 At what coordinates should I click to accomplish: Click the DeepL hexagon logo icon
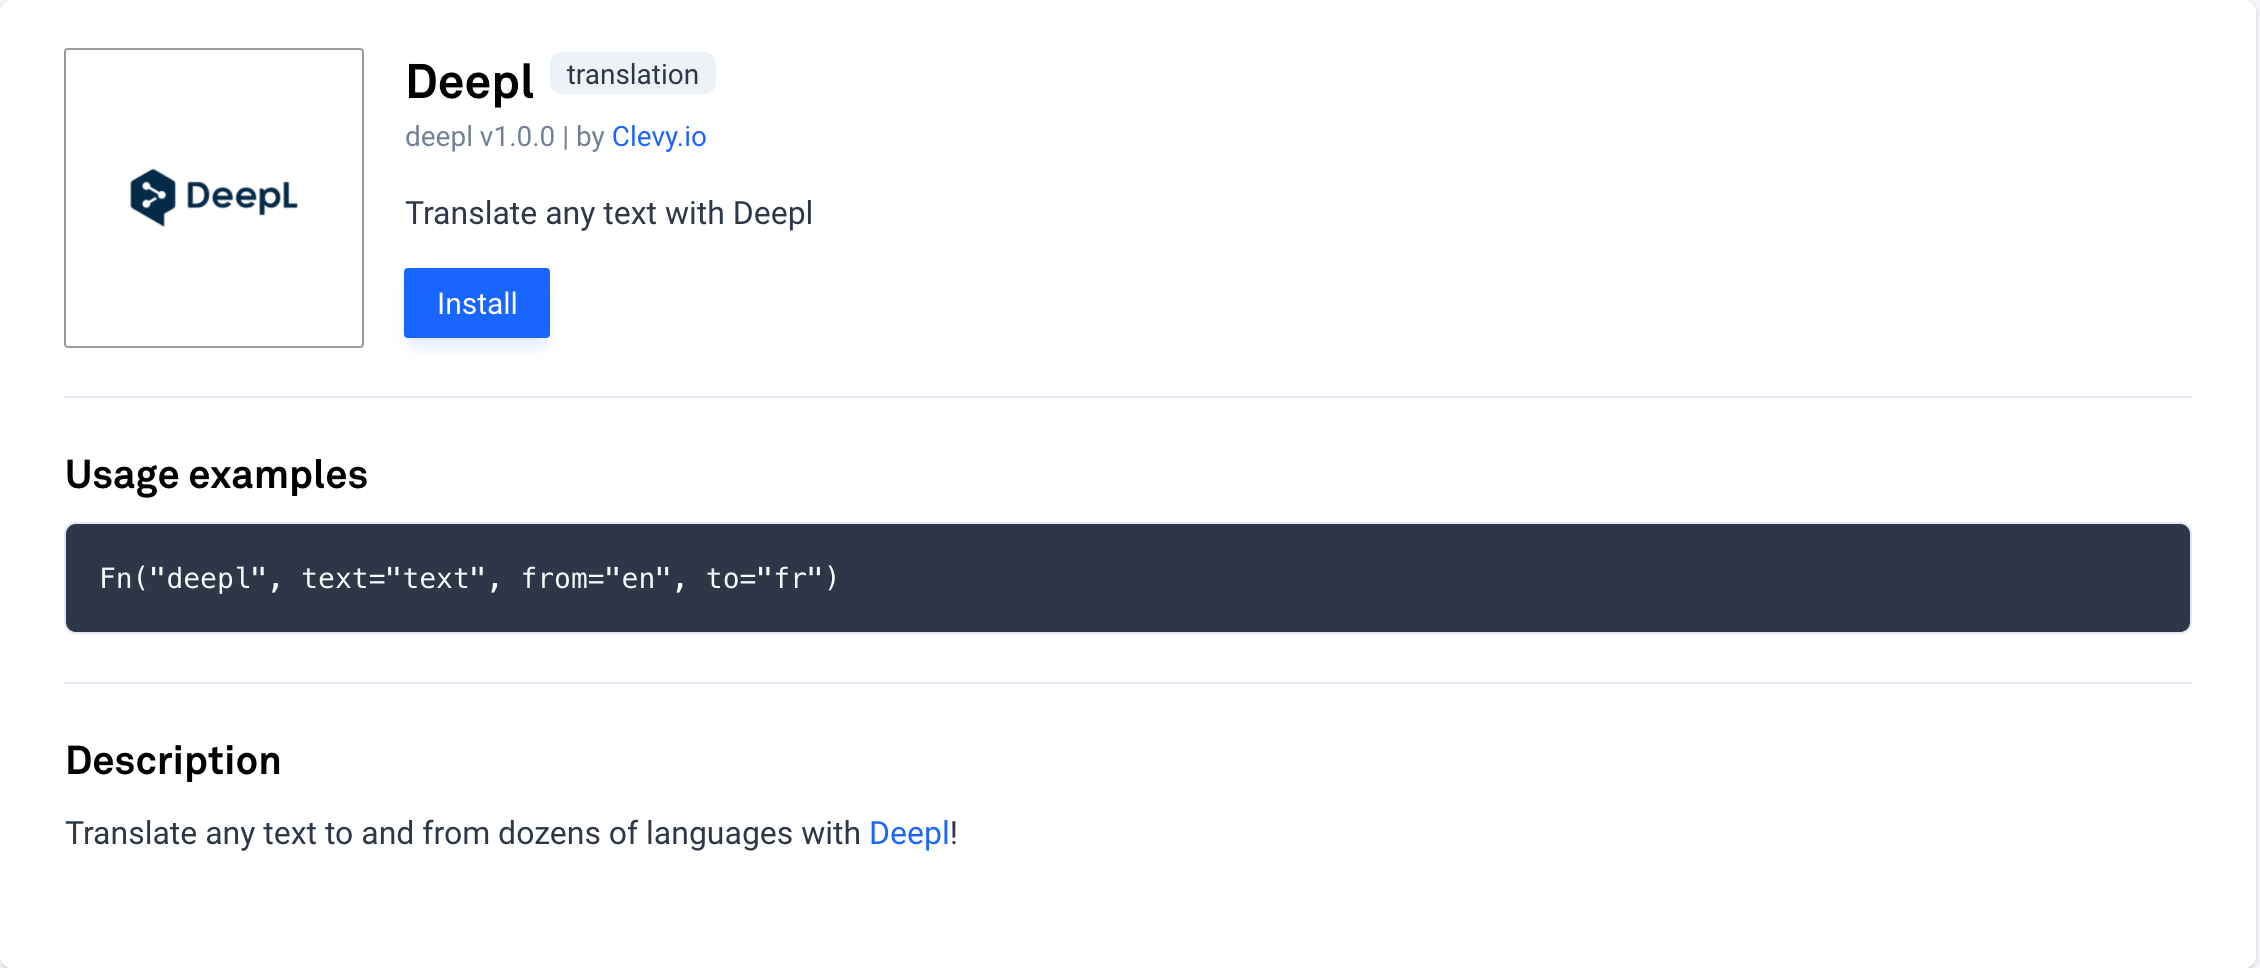point(153,197)
